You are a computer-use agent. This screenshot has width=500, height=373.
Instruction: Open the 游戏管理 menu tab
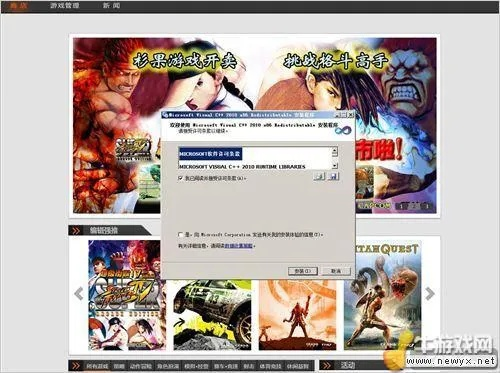pyautogui.click(x=65, y=6)
